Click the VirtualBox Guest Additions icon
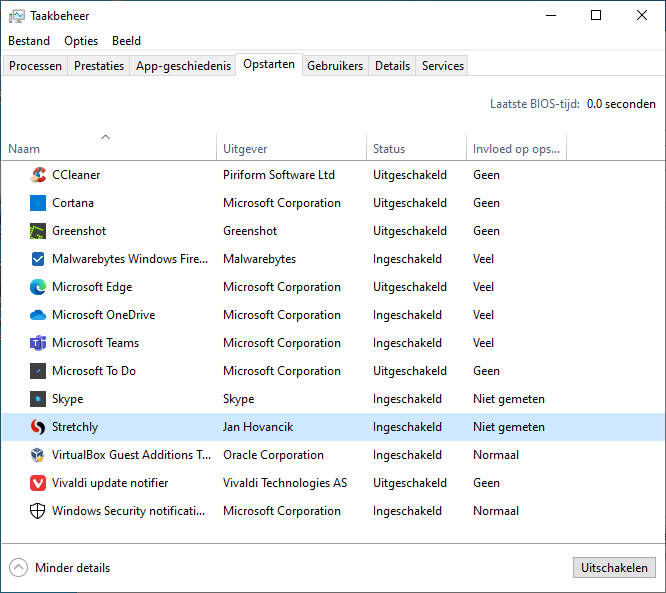The width and height of the screenshot is (666, 593). (x=38, y=455)
